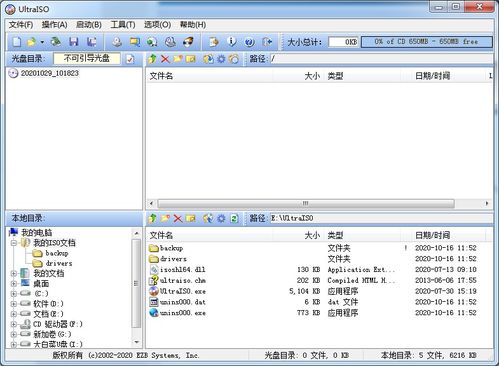The width and height of the screenshot is (499, 366).
Task: Click red X delete in disc pane
Action: [x=165, y=59]
